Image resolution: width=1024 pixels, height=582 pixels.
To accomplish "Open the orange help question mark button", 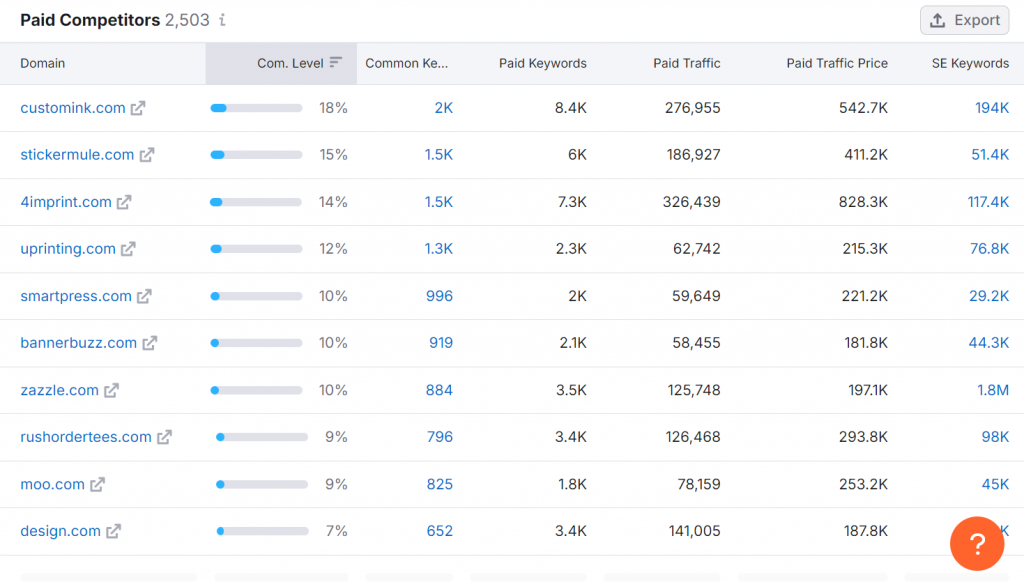I will coord(977,544).
